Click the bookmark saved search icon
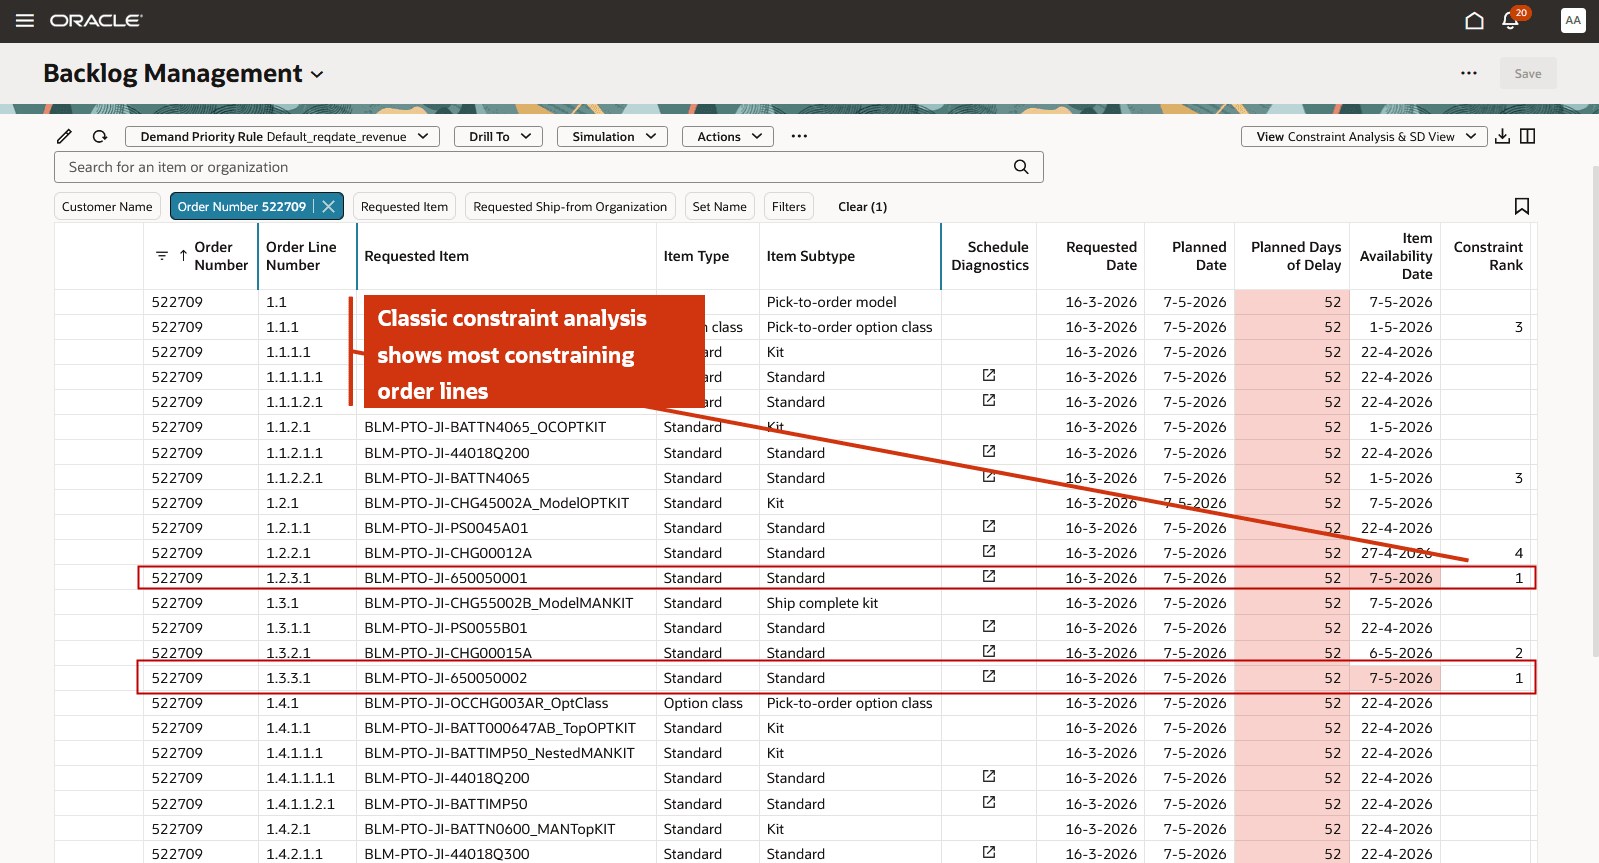The image size is (1599, 863). pyautogui.click(x=1522, y=206)
